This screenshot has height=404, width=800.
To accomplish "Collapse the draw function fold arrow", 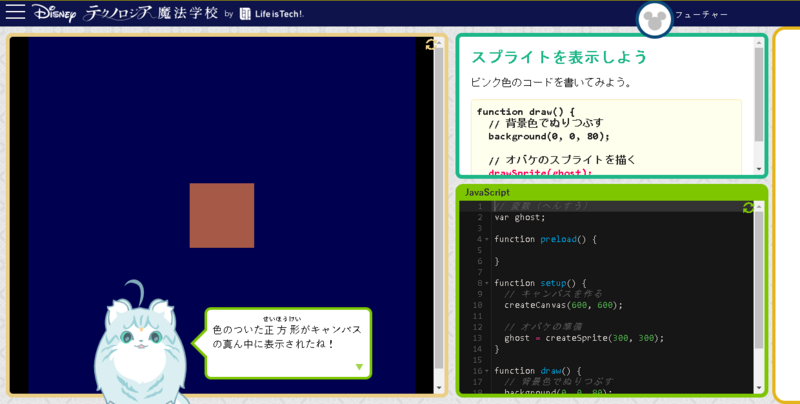I will (x=487, y=371).
